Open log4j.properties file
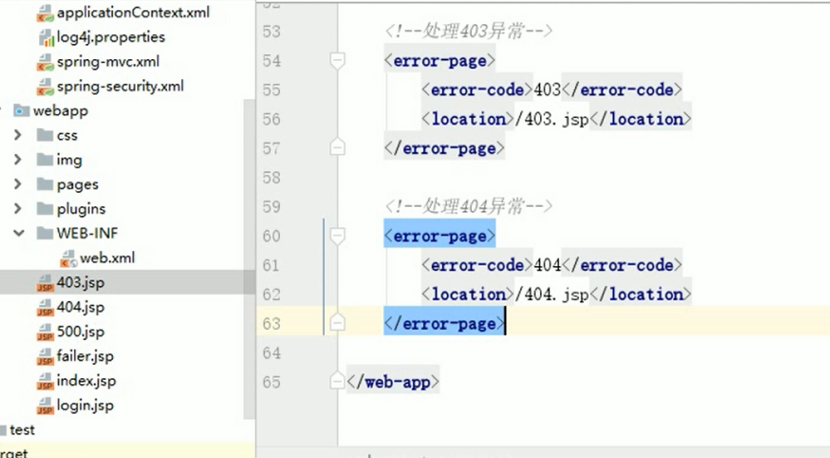The height and width of the screenshot is (458, 830). point(111,37)
